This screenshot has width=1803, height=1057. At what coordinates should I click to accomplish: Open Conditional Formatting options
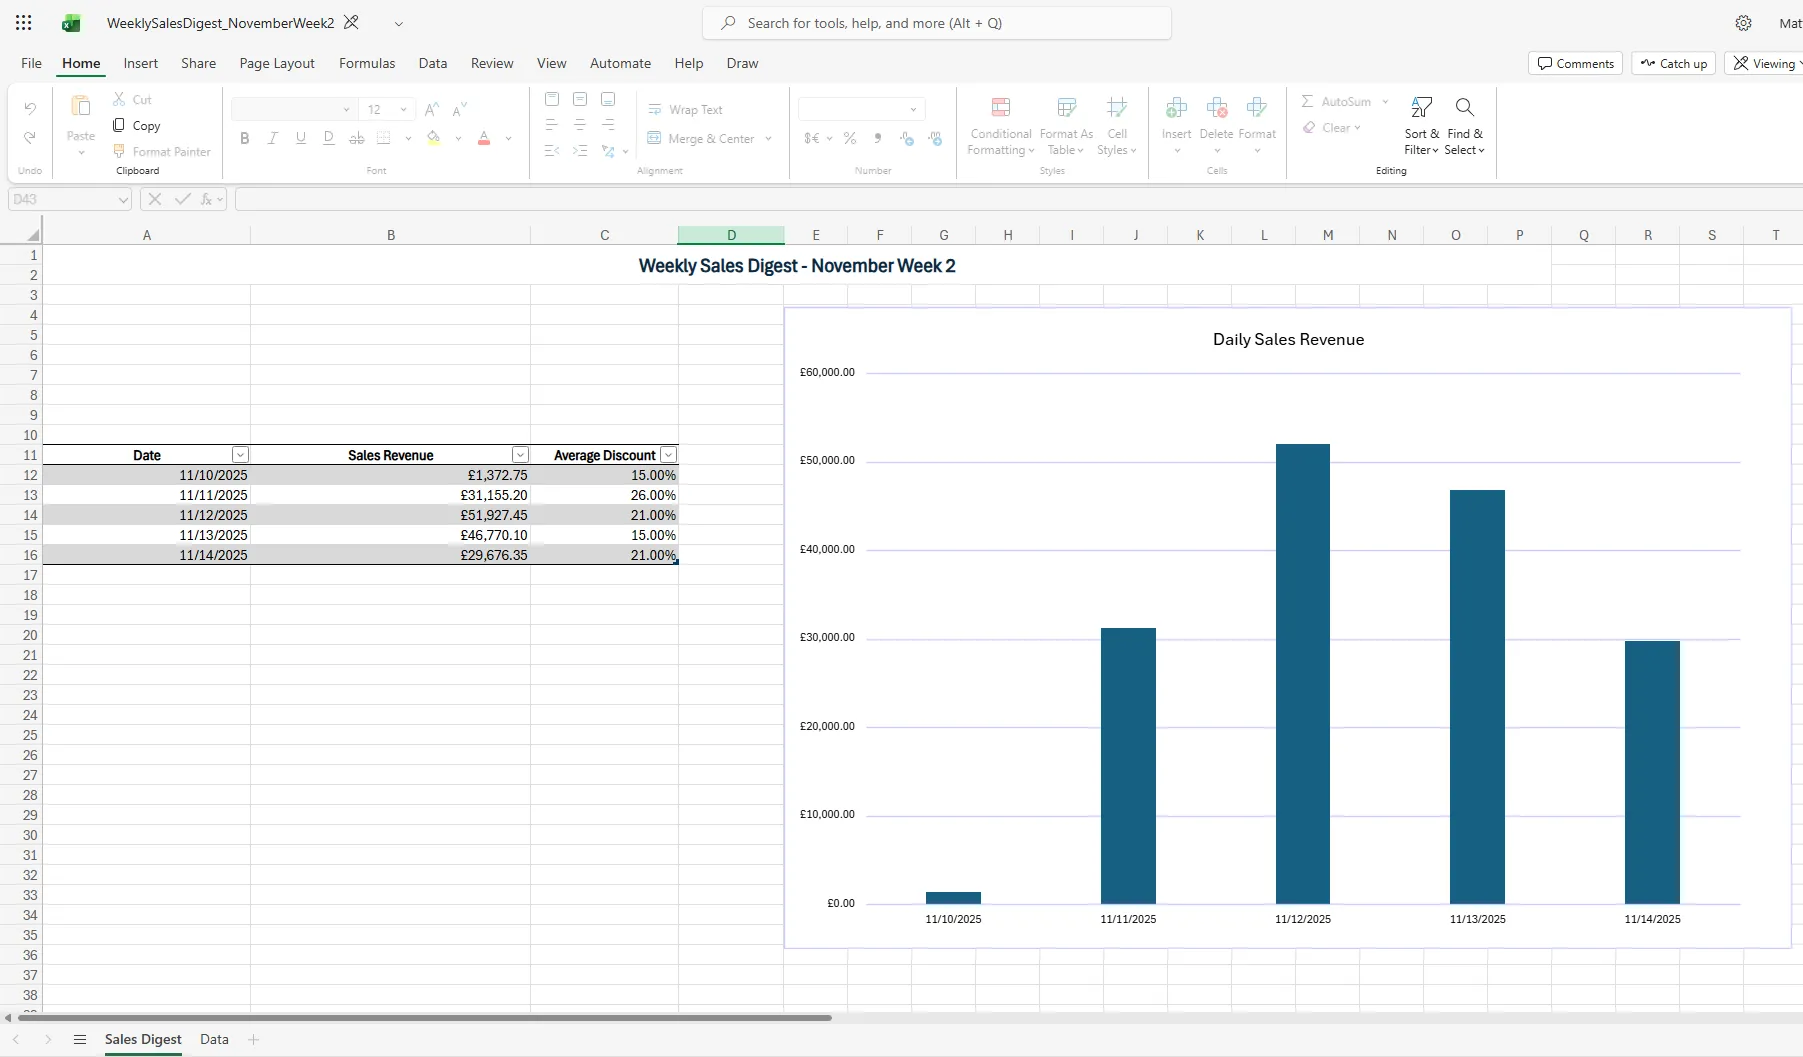point(1001,128)
